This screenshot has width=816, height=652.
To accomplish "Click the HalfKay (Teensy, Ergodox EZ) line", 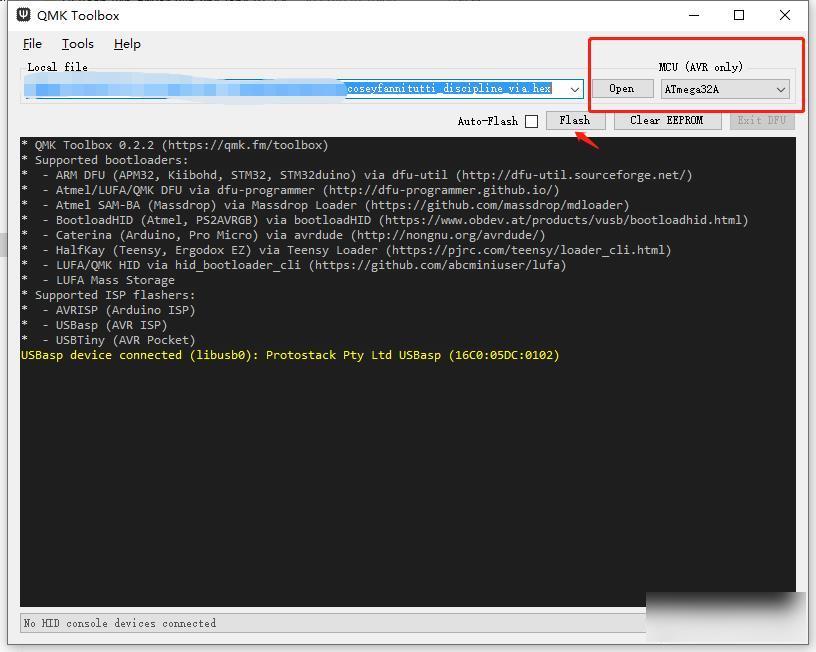I will [346, 250].
